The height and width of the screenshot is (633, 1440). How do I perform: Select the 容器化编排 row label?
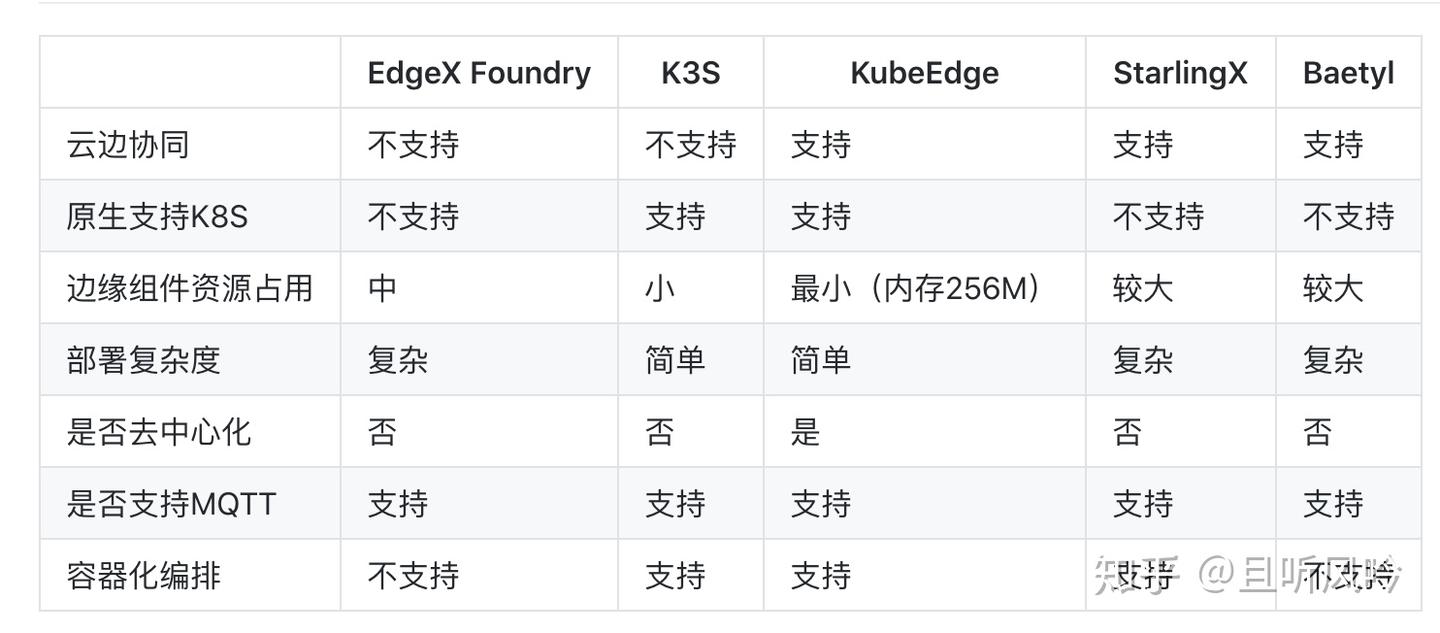click(143, 576)
